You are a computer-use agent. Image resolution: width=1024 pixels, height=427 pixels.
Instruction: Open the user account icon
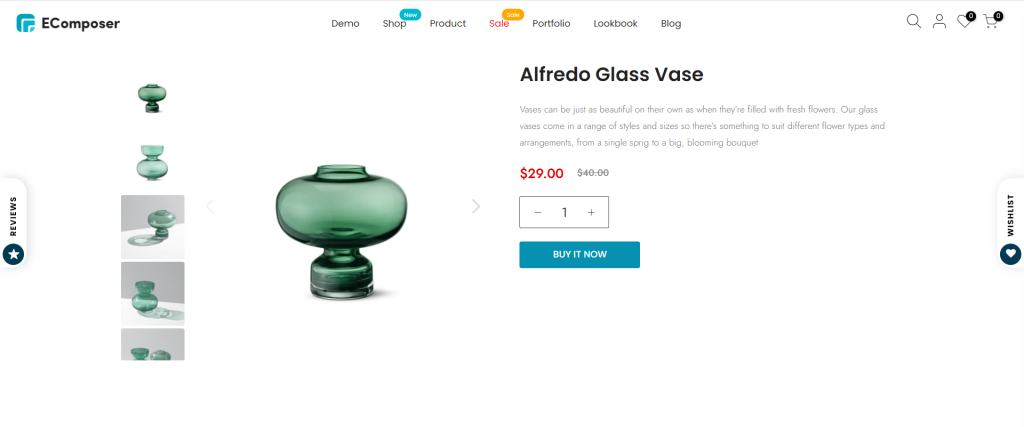pos(939,22)
